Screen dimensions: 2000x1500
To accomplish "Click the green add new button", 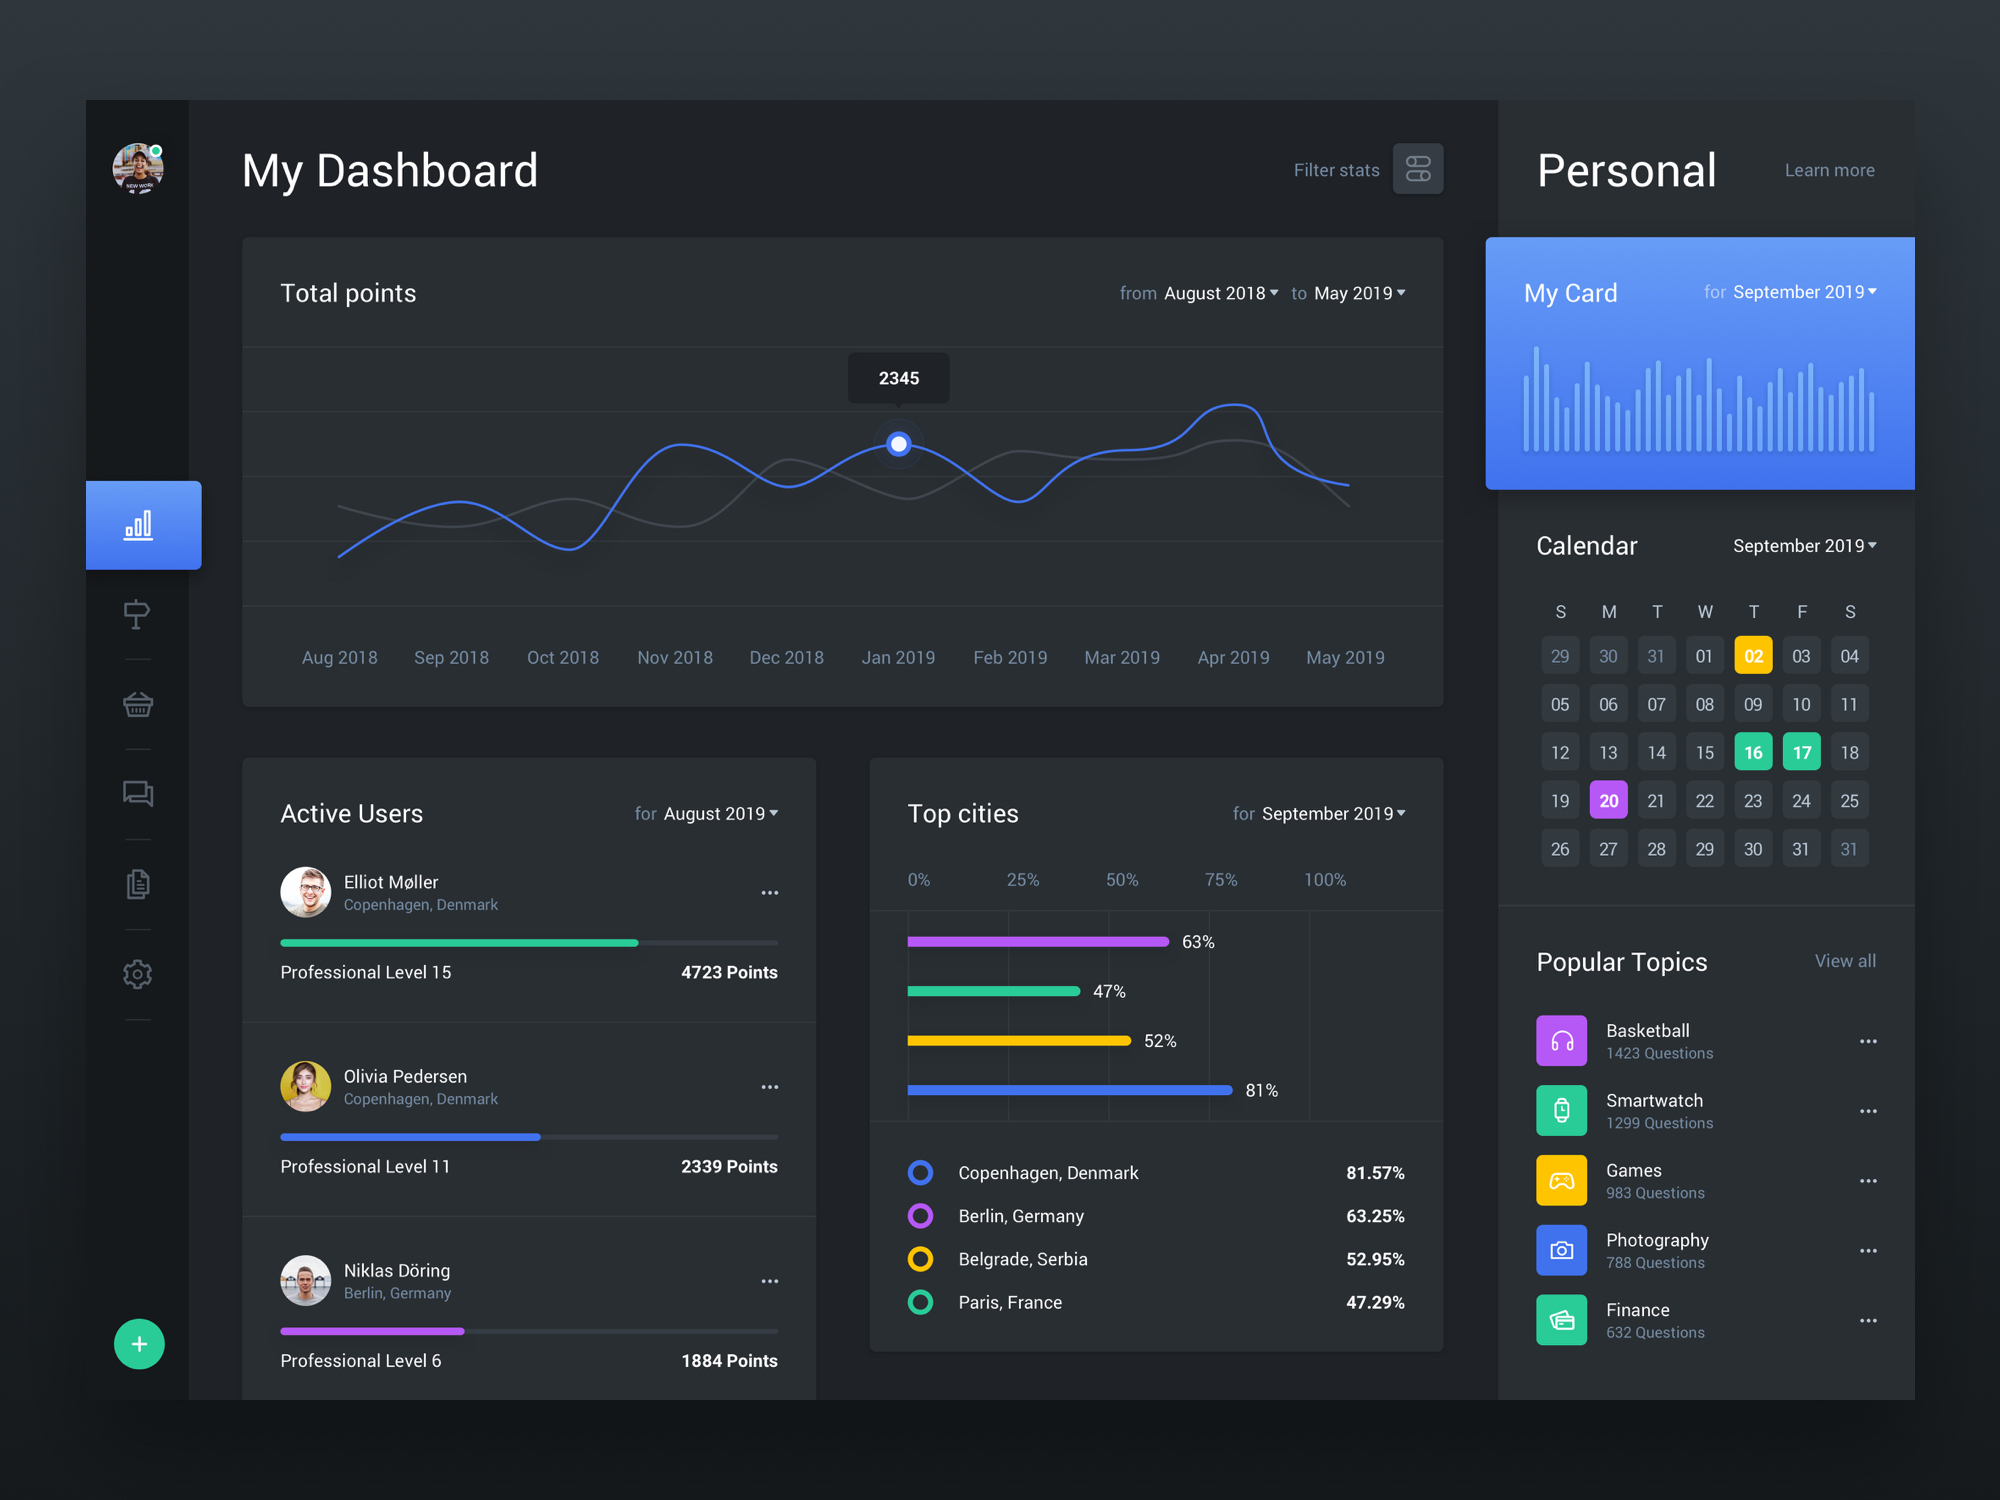I will click(140, 1342).
